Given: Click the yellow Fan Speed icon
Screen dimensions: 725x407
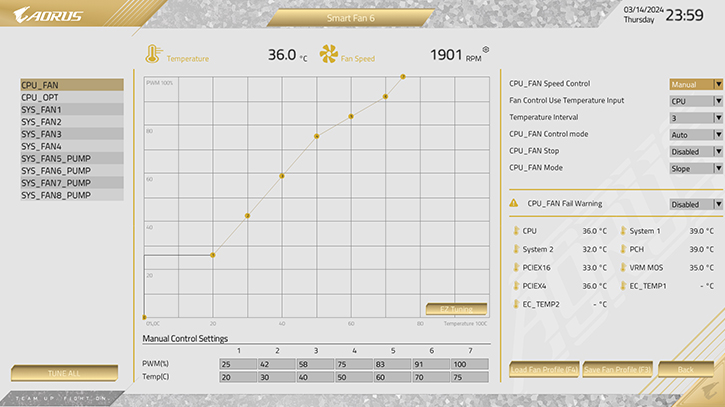Looking at the screenshot, I should coord(328,54).
